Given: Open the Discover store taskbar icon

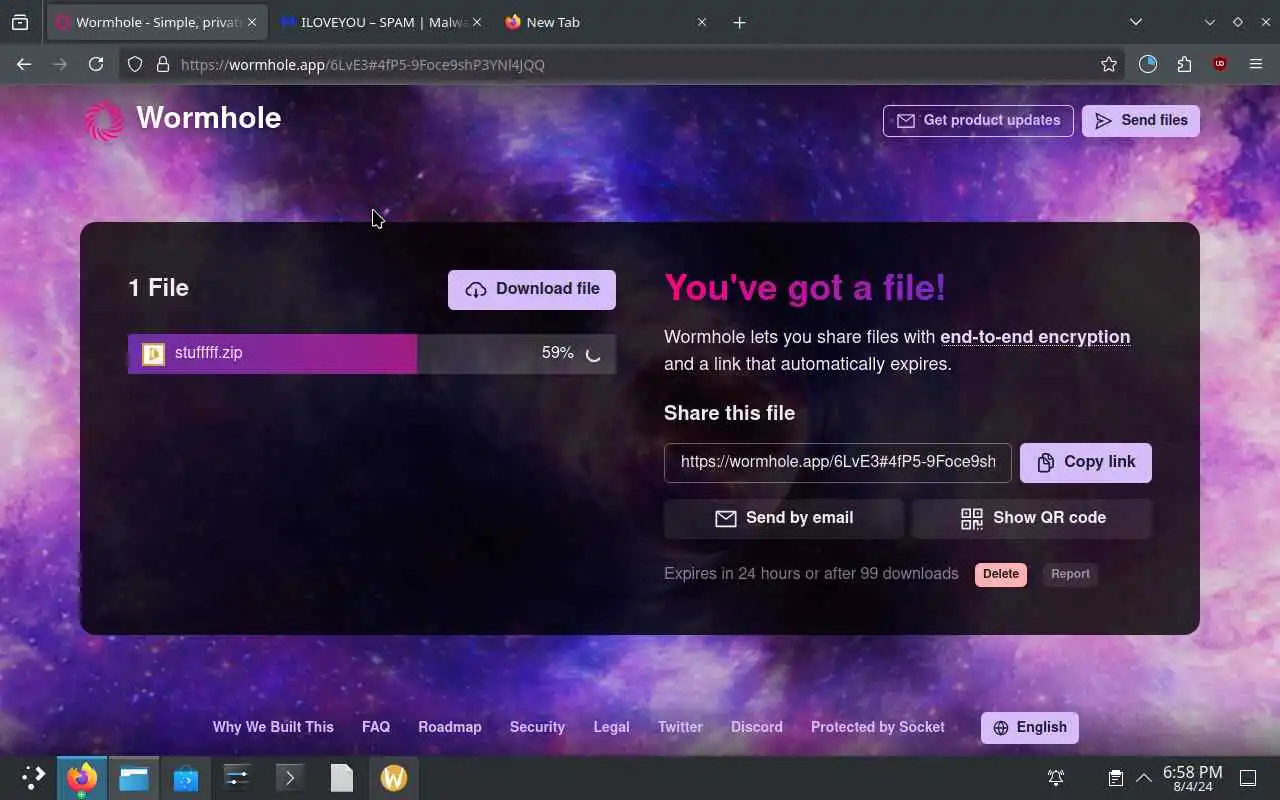Looking at the screenshot, I should 186,778.
